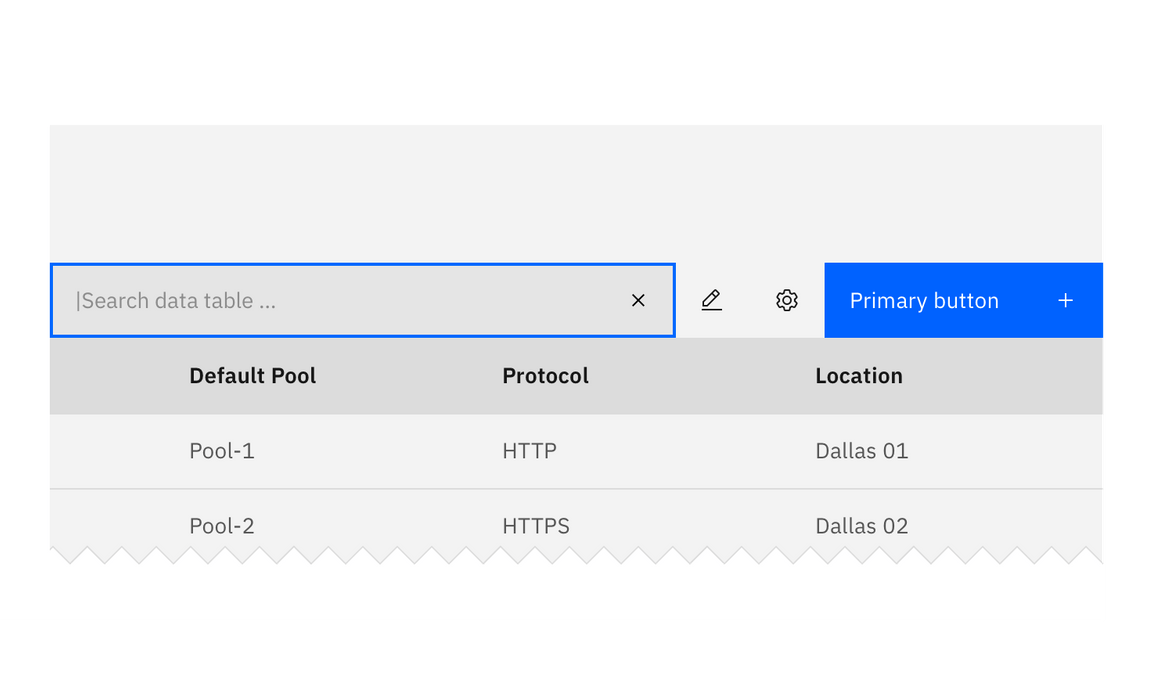Select the Dallas 02 location cell
The width and height of the screenshot is (1152, 689).
coord(862,526)
